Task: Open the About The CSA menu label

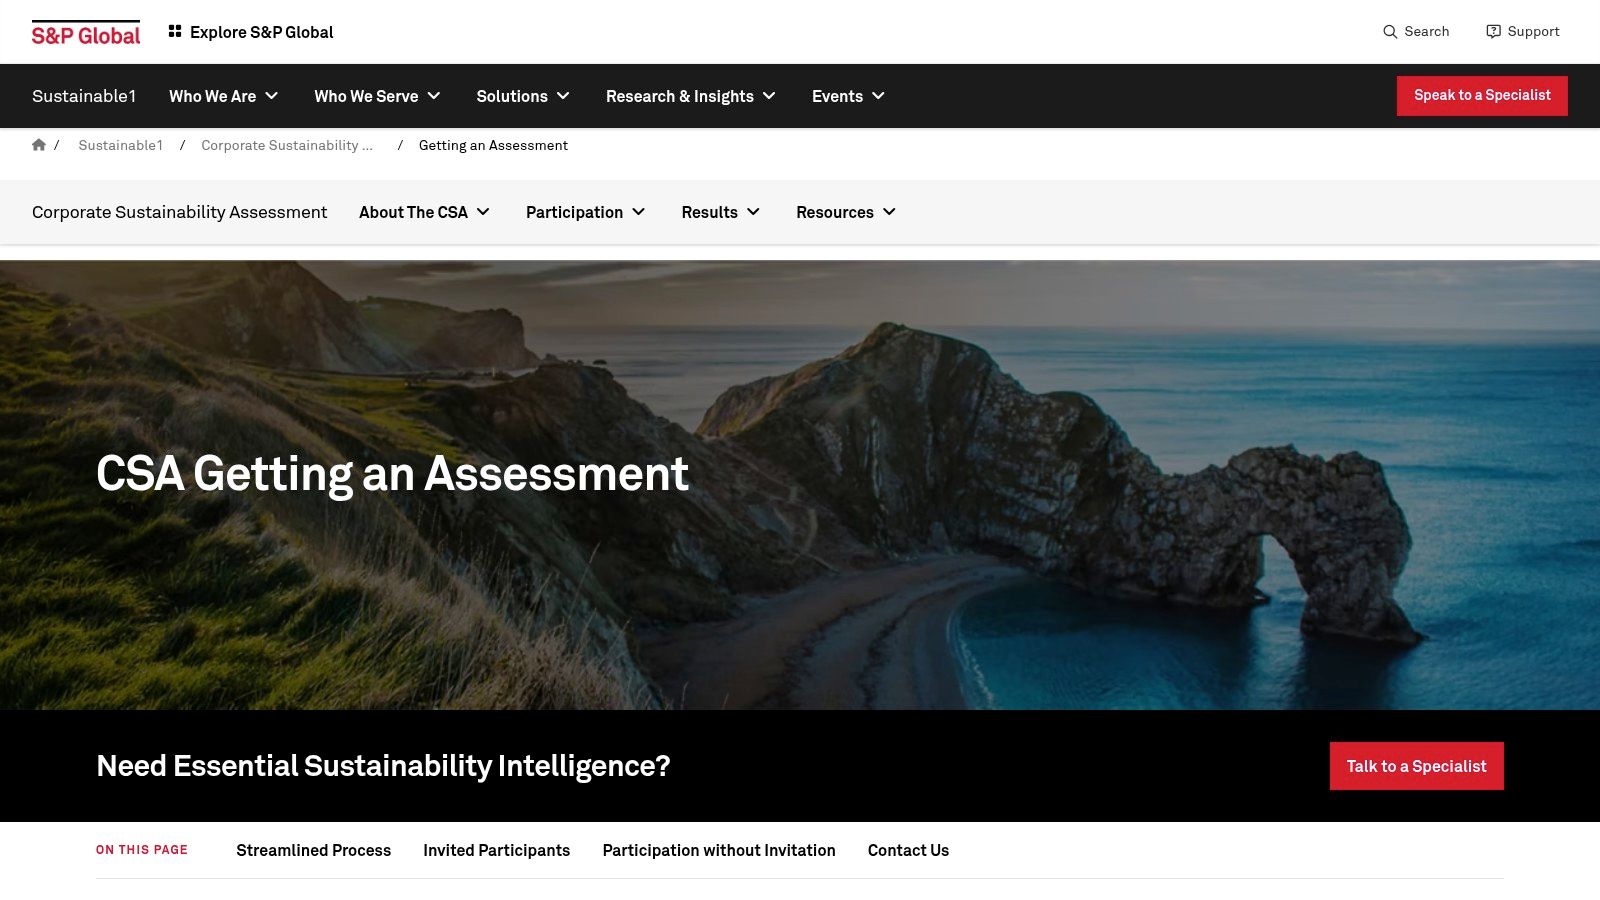Action: tap(413, 212)
